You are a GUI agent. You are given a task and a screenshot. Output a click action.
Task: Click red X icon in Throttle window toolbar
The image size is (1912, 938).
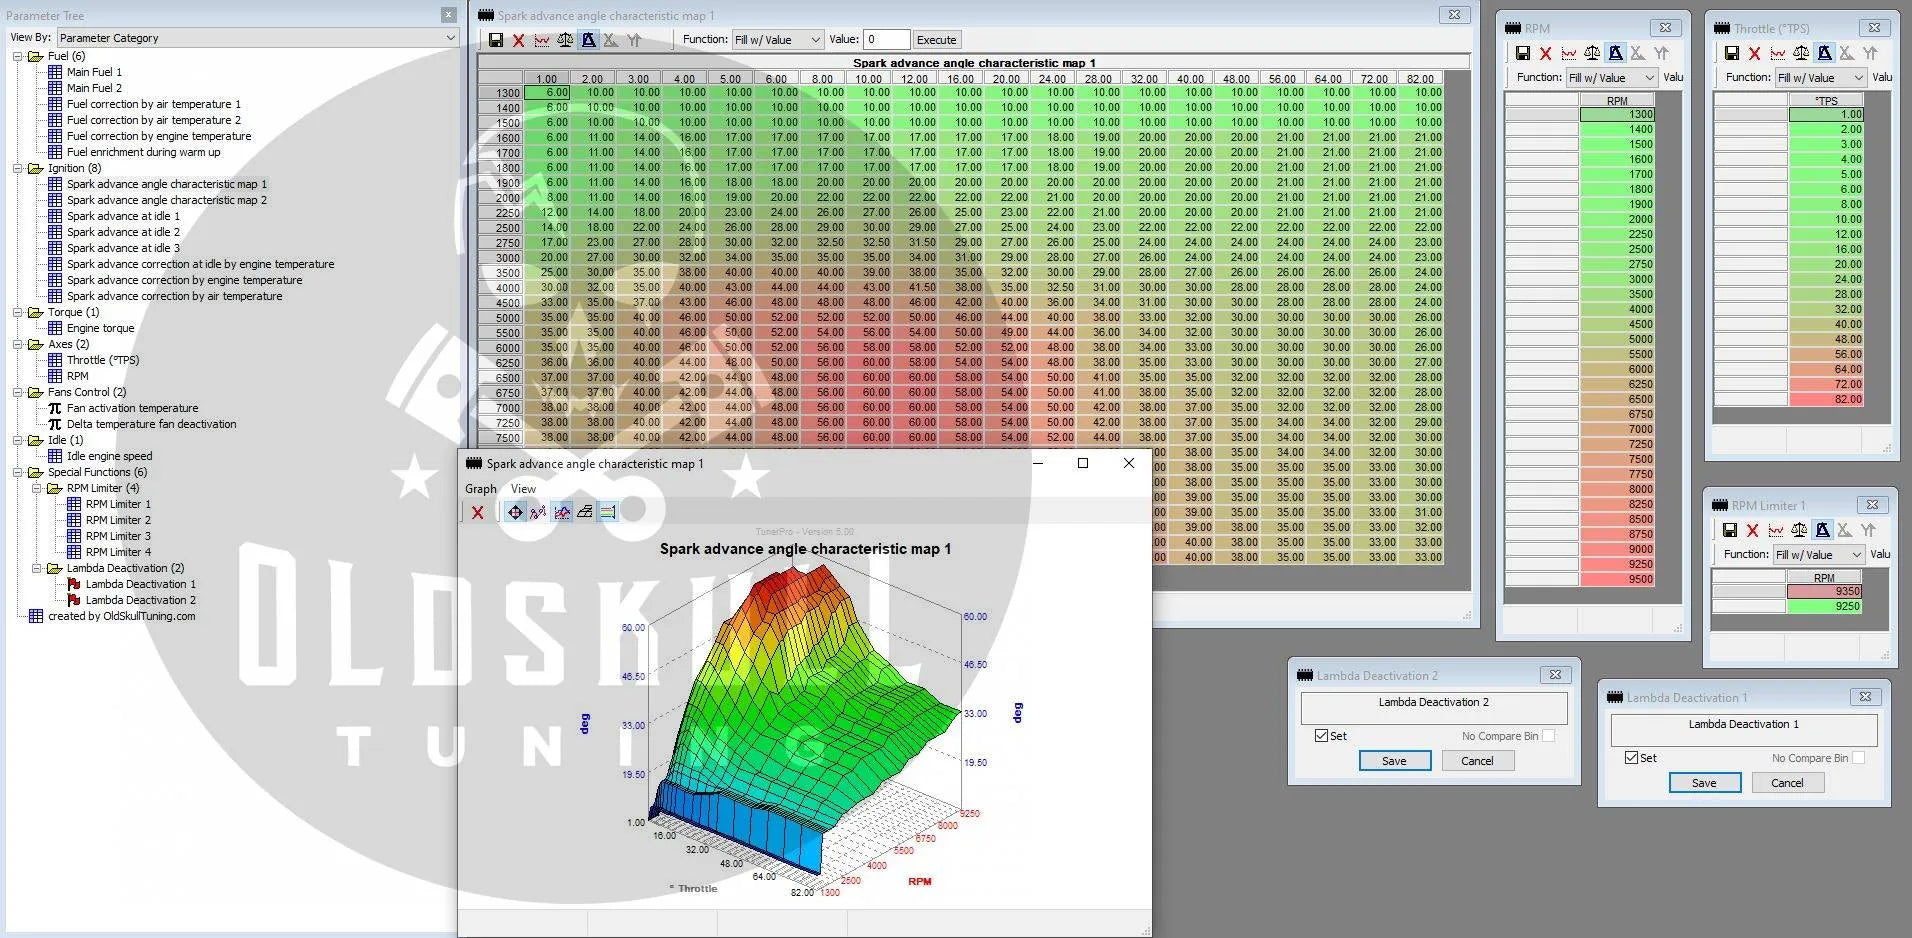(1755, 53)
